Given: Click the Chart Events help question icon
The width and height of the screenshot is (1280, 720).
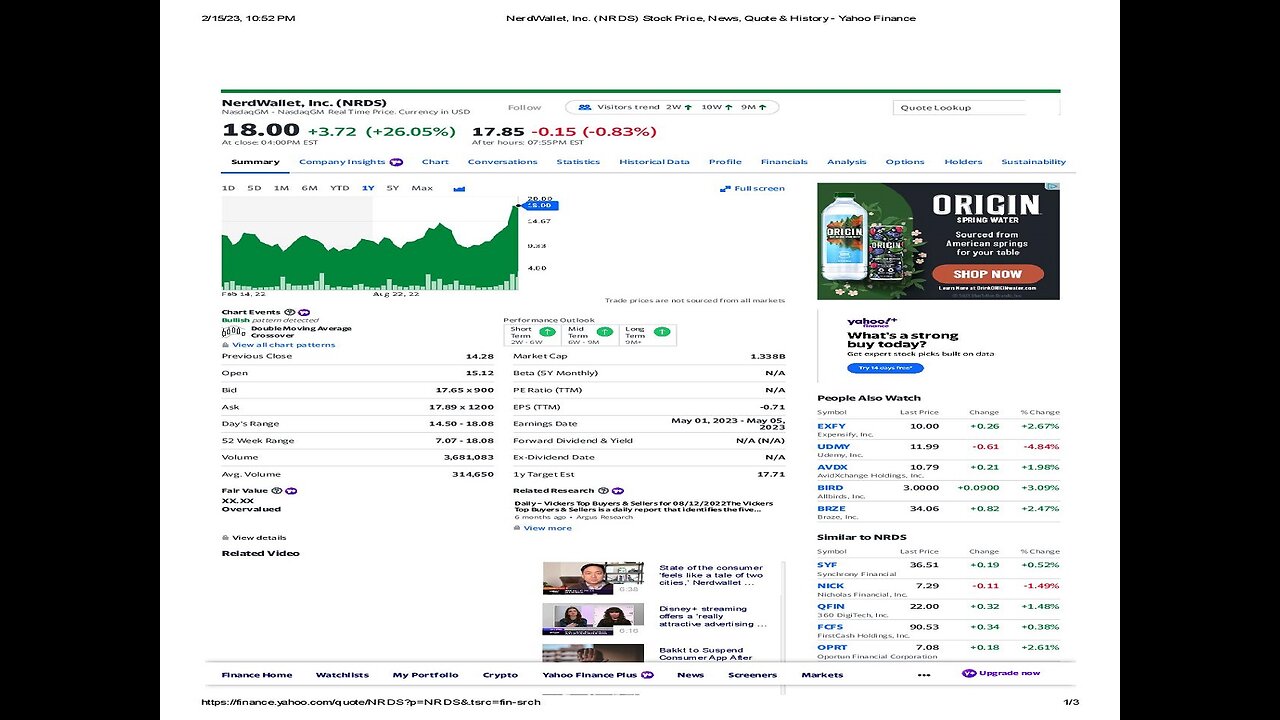Looking at the screenshot, I should click(x=289, y=312).
